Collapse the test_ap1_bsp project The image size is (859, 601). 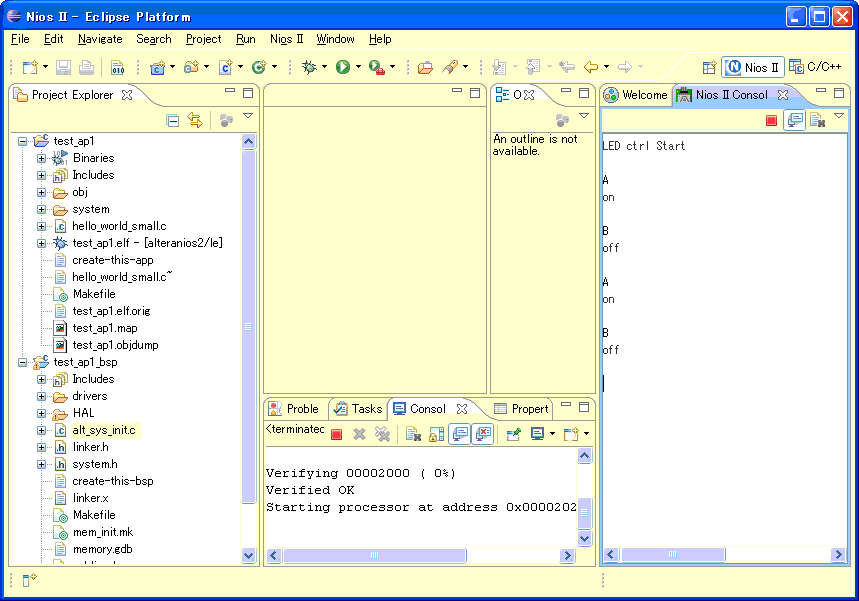click(x=22, y=362)
